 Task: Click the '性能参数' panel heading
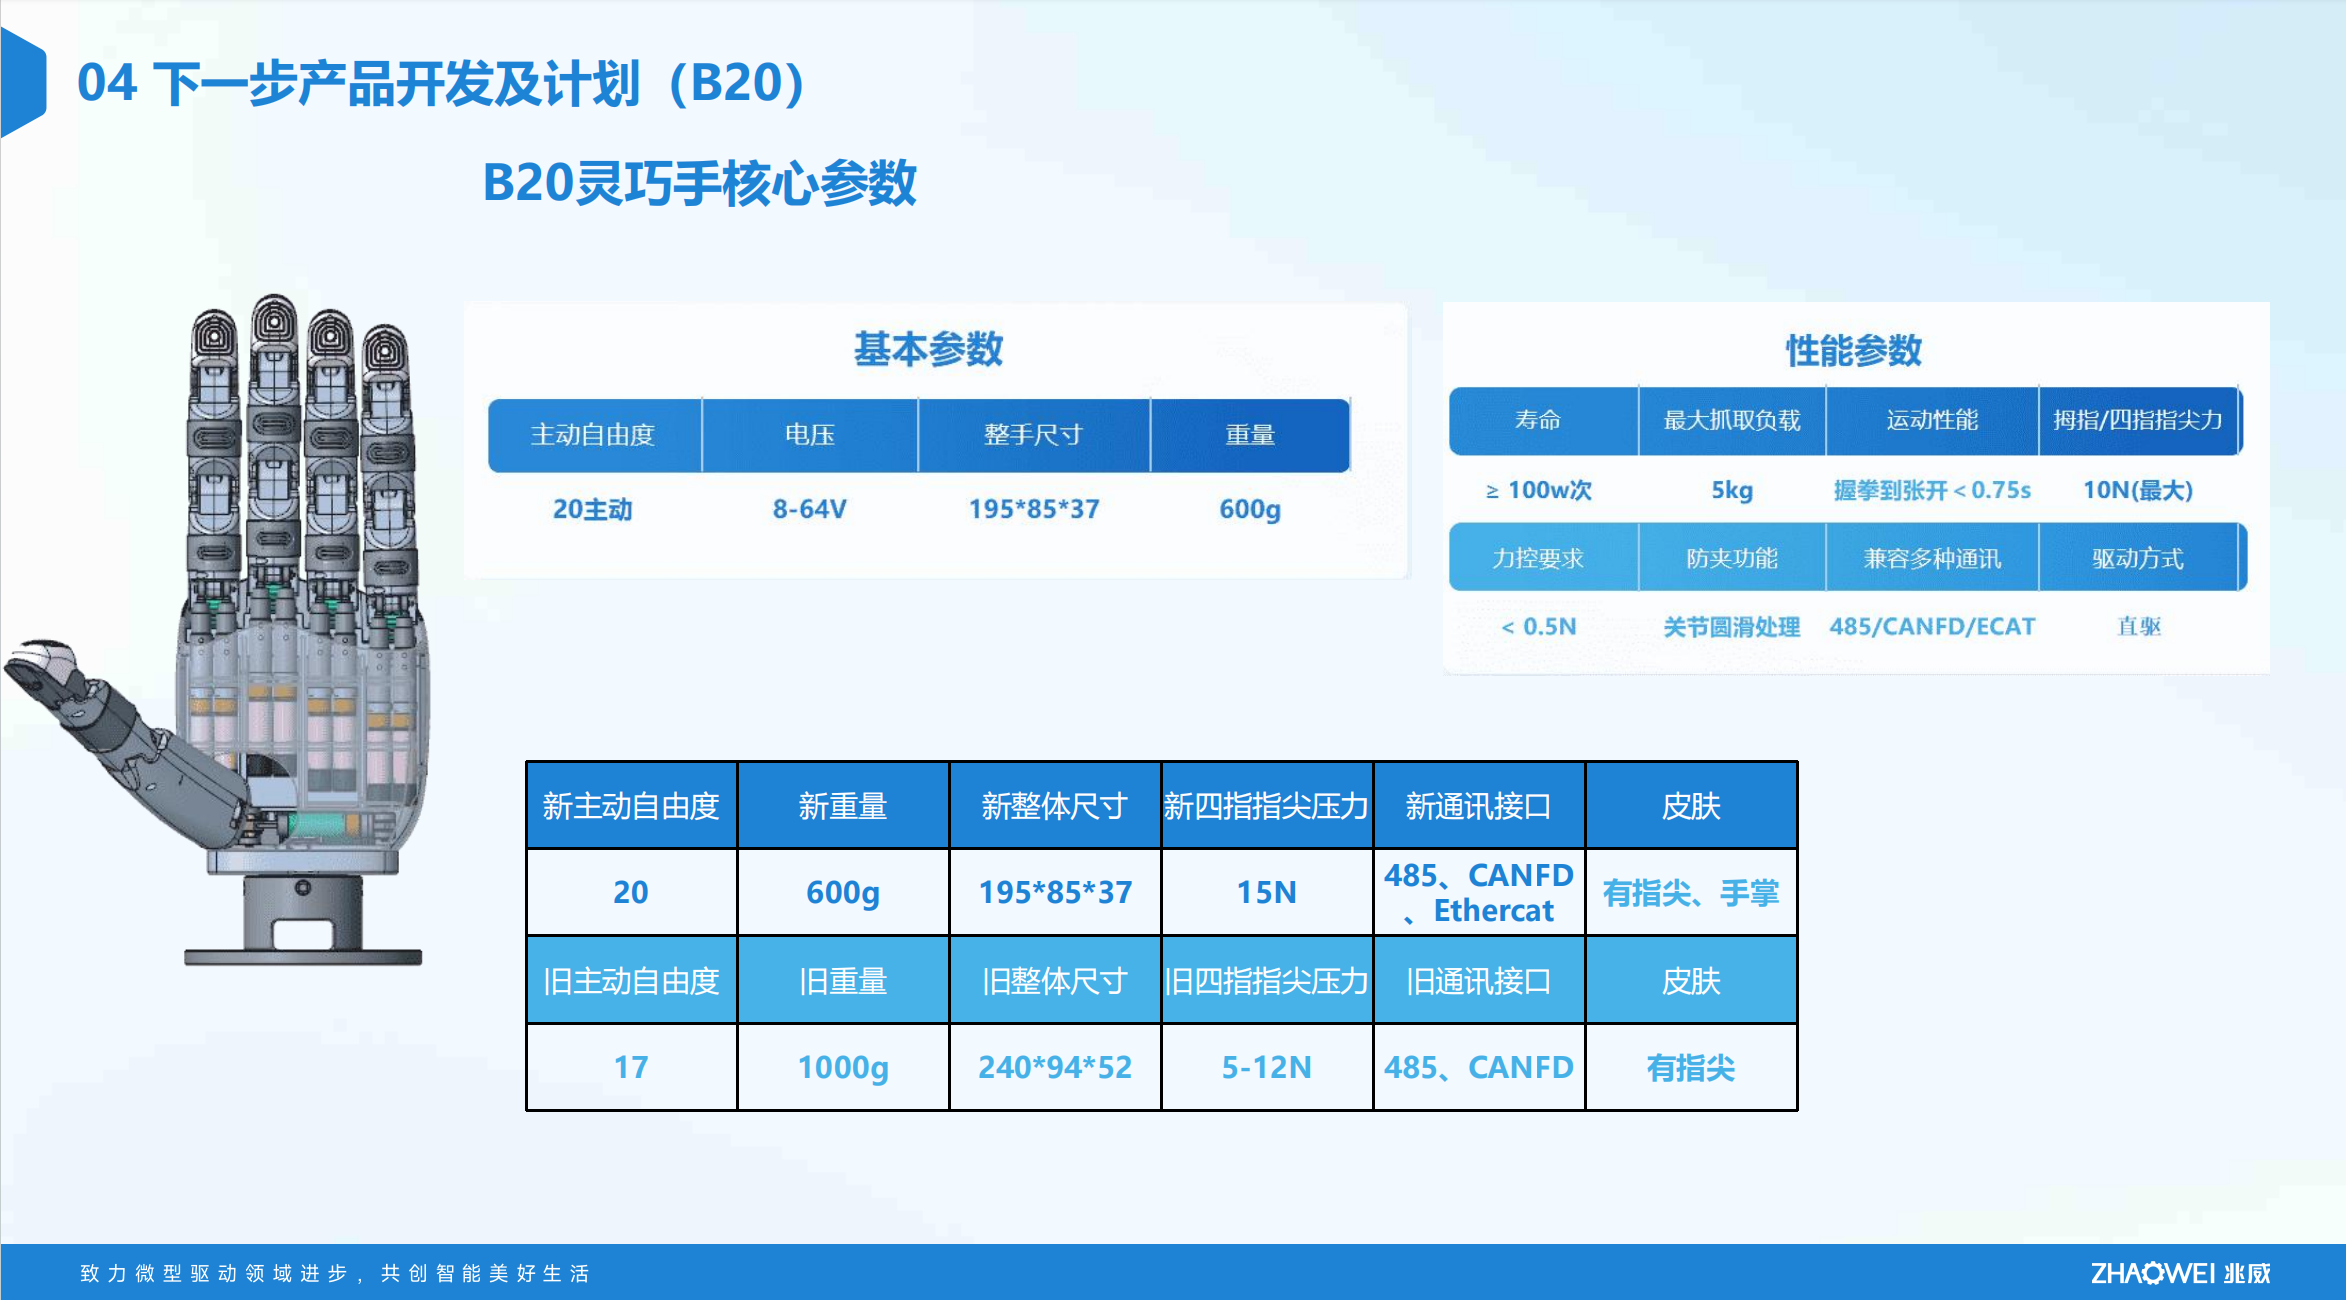tap(1853, 350)
